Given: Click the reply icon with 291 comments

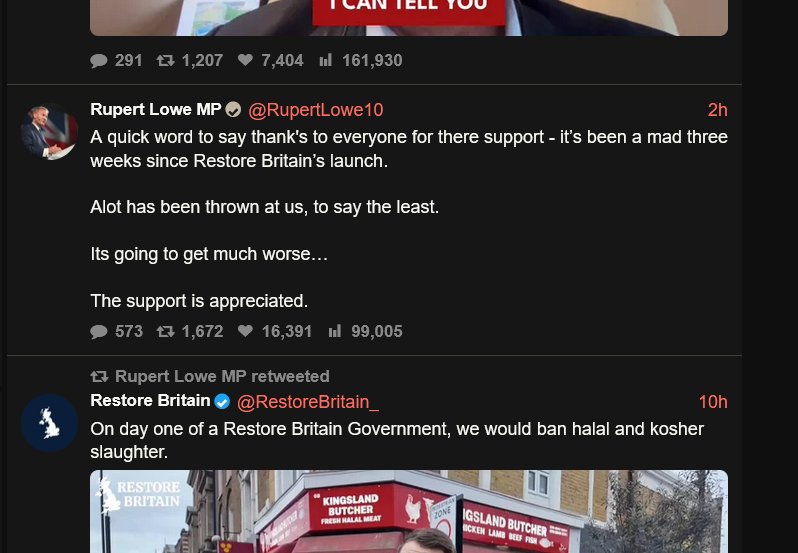Looking at the screenshot, I should point(99,61).
